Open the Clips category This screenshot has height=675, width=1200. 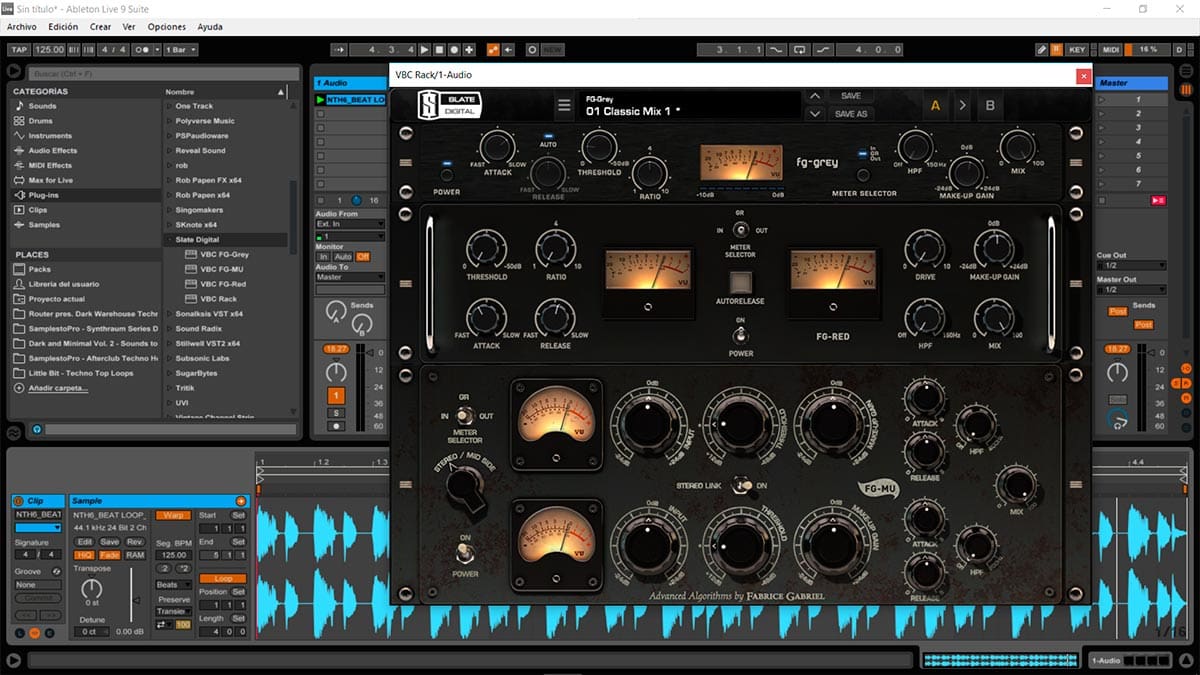(x=38, y=210)
